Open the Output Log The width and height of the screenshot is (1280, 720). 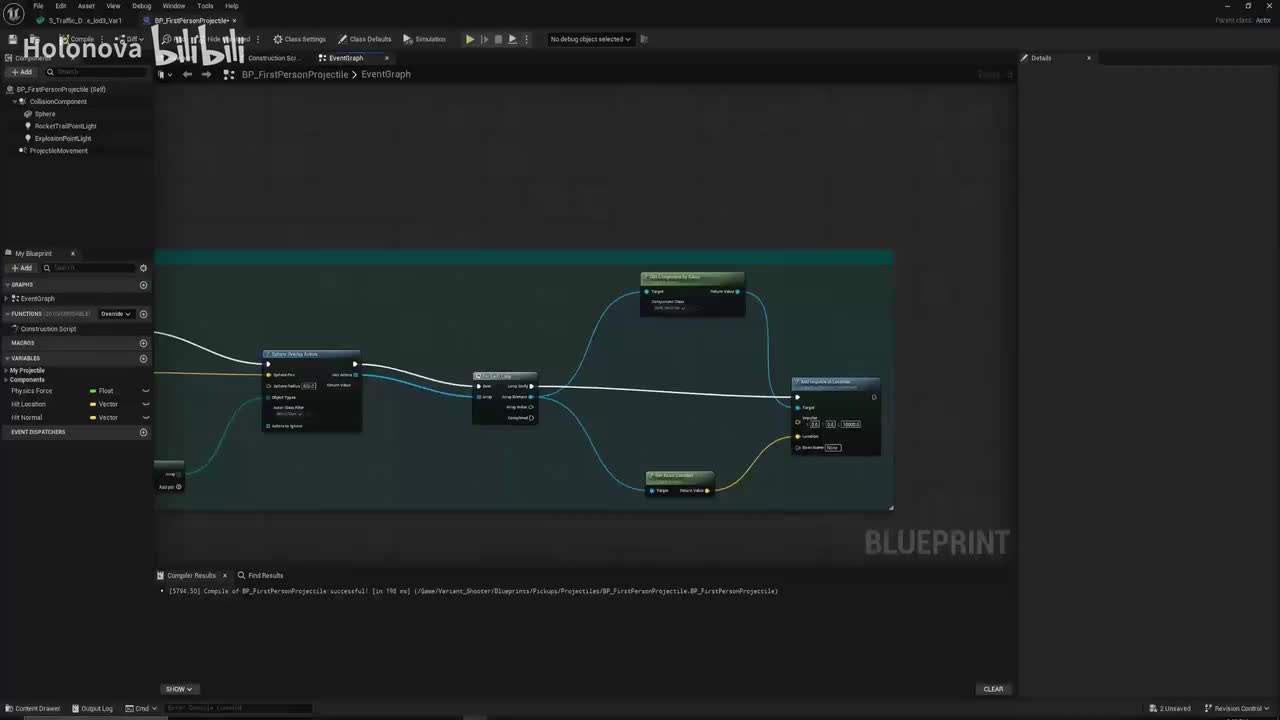pos(91,708)
